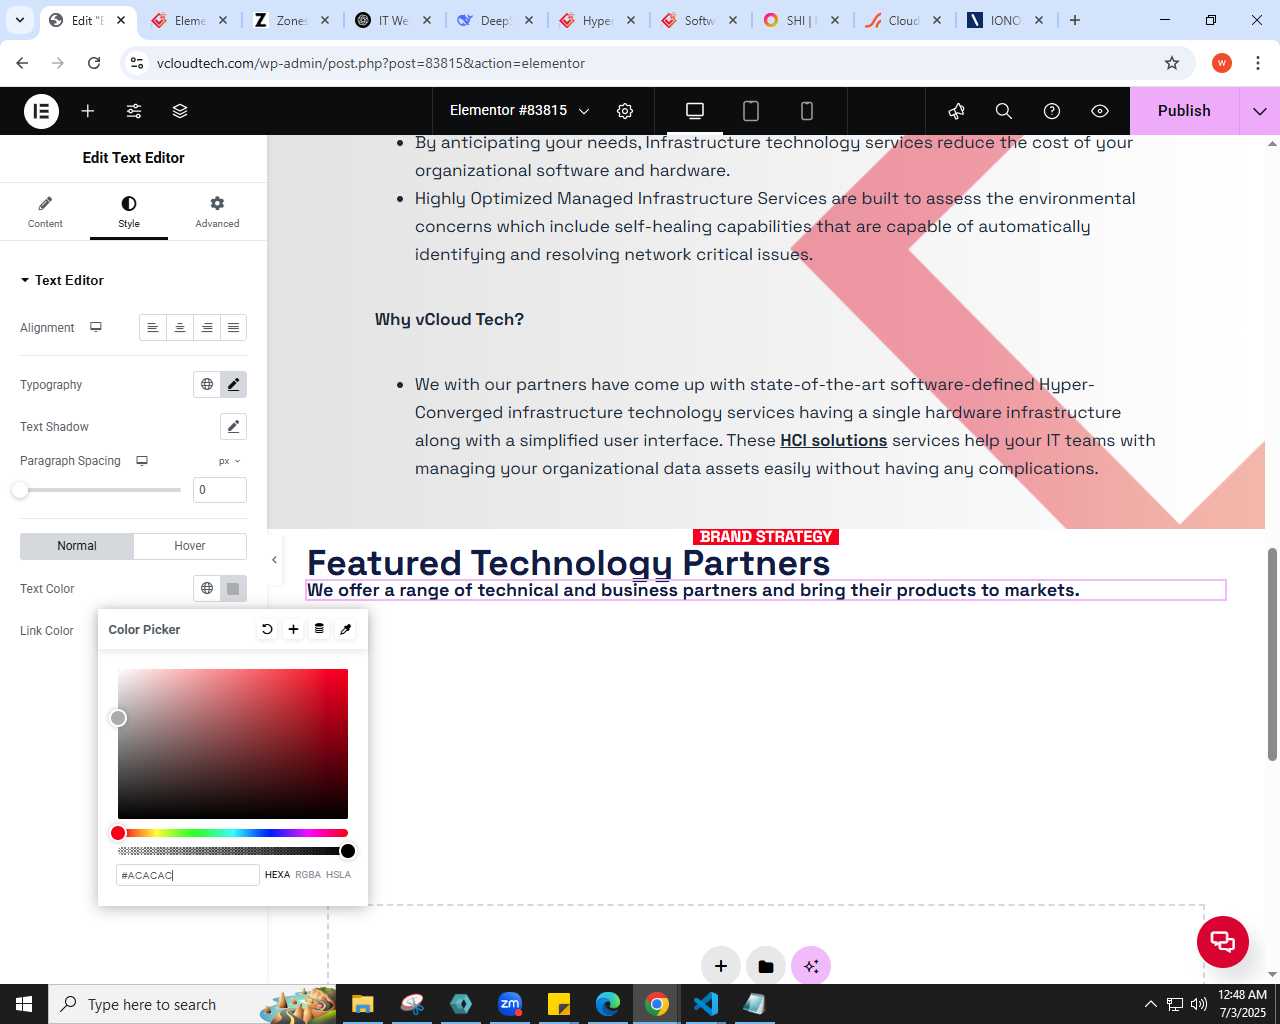The width and height of the screenshot is (1280, 1024).
Task: Edit Text Shadow with pencil icon
Action: (233, 426)
